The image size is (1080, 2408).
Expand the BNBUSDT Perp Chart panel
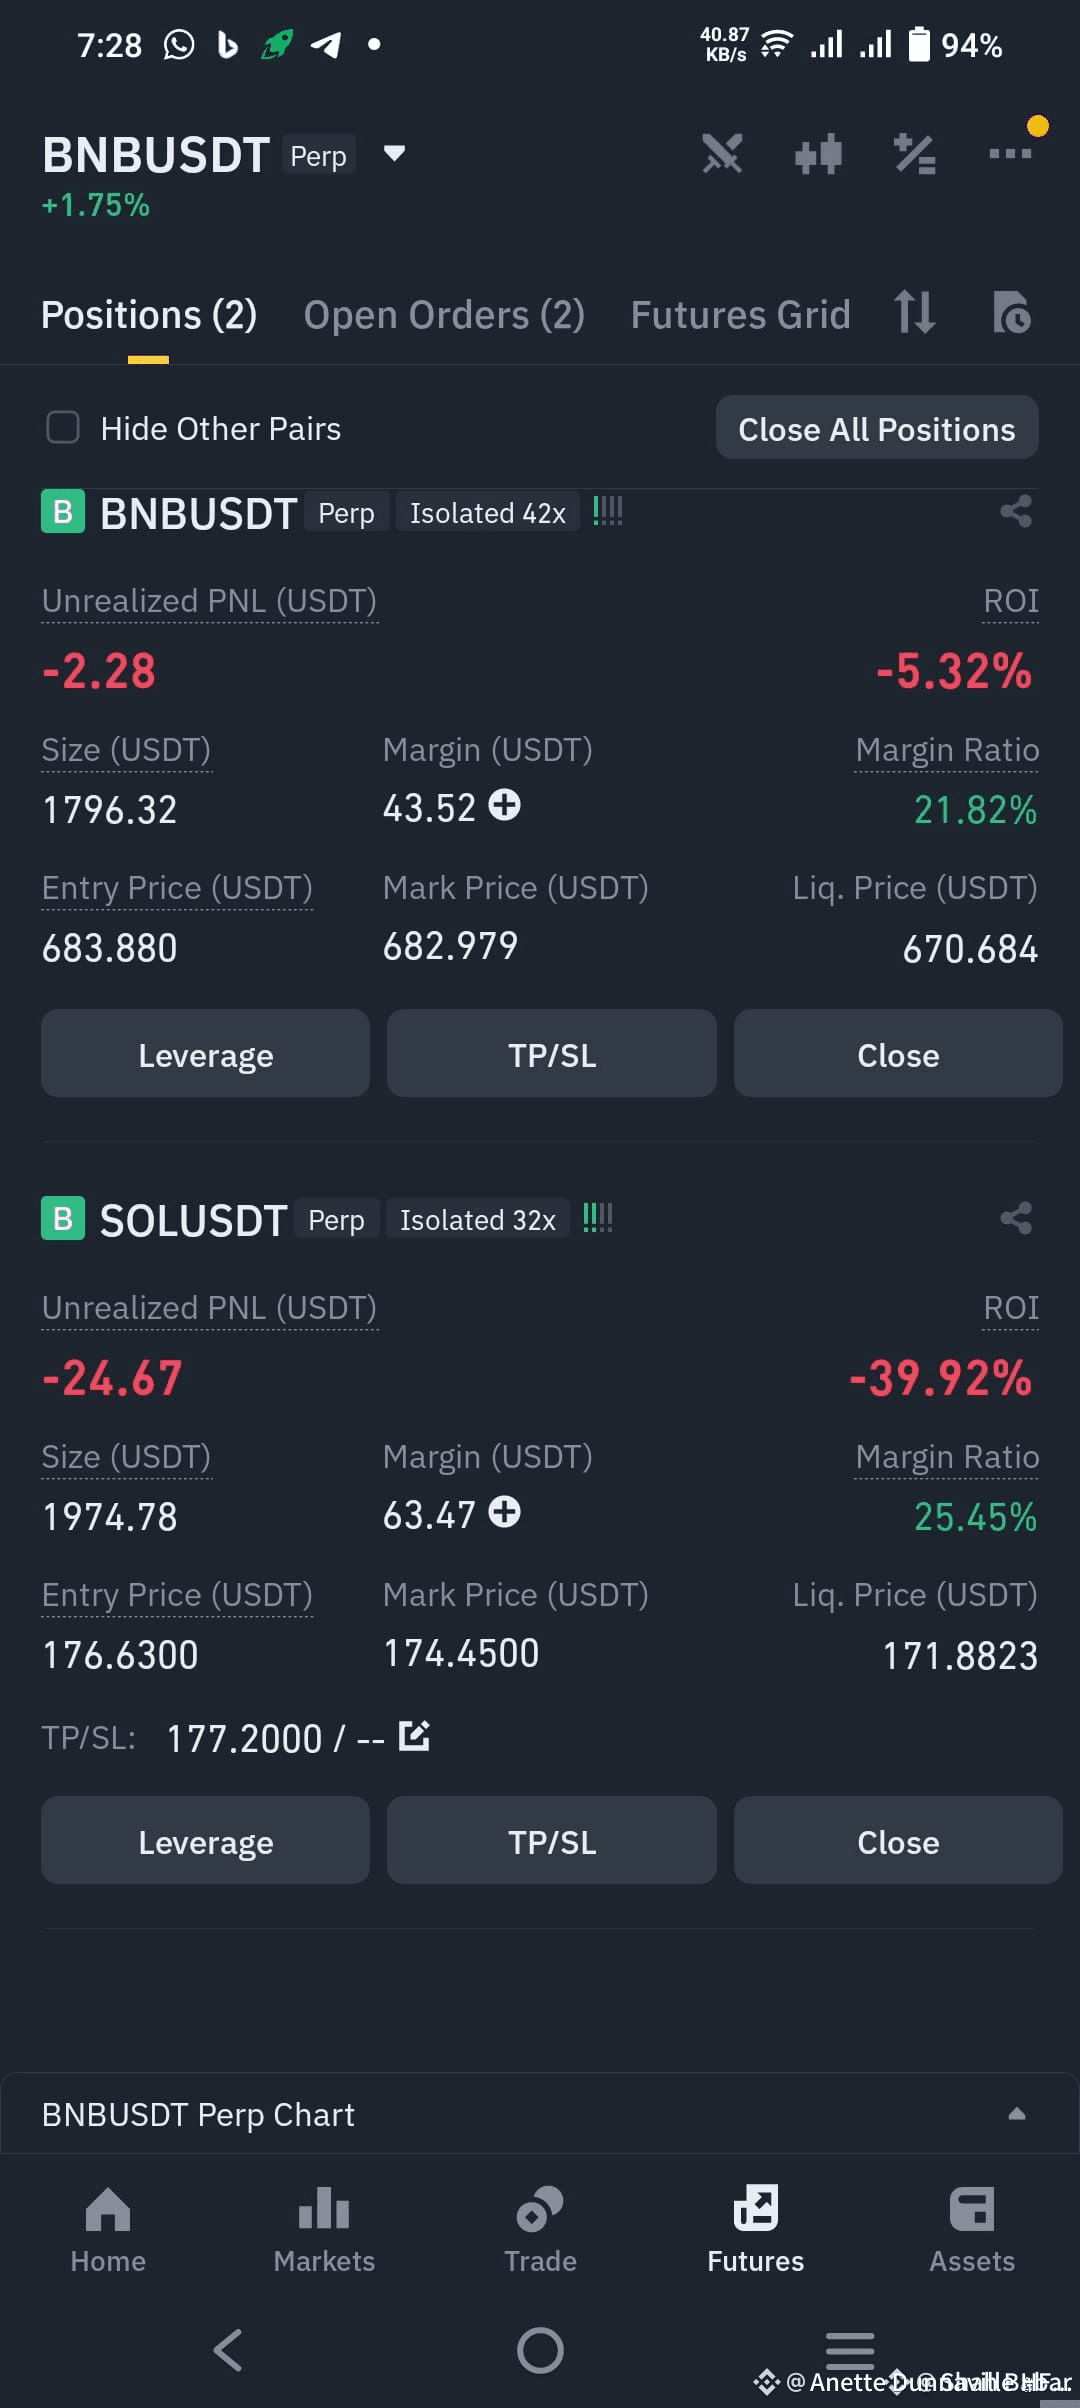tap(1016, 2114)
